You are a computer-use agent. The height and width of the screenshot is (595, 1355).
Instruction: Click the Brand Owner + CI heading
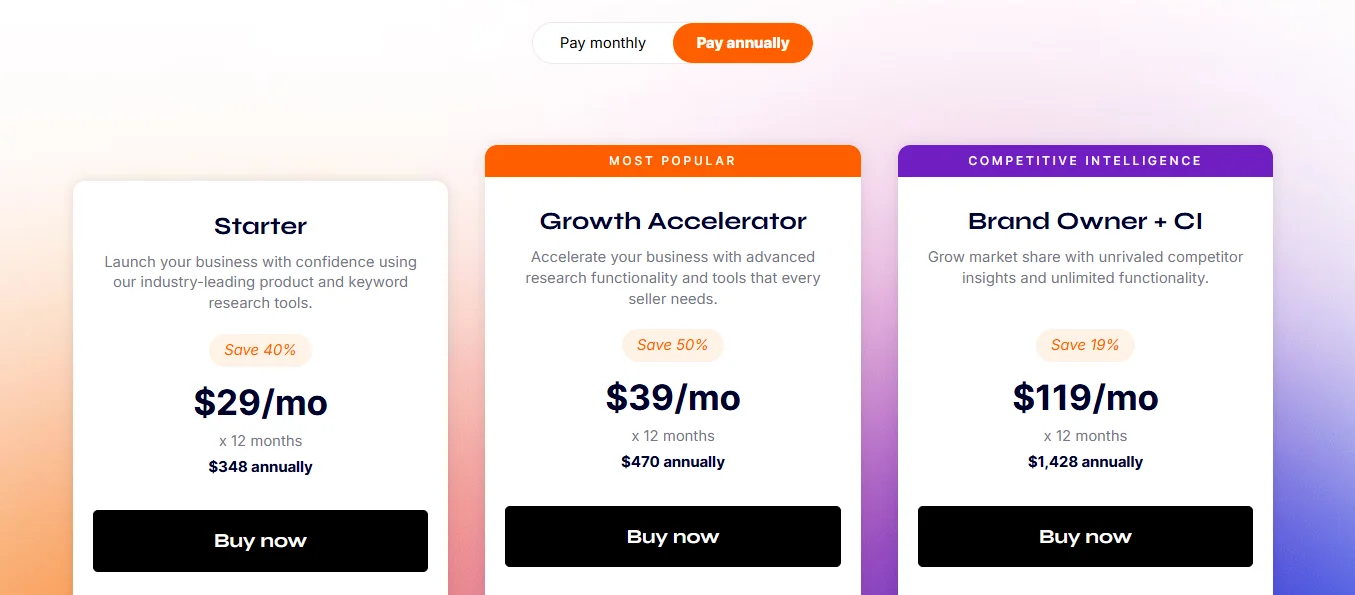(x=1085, y=221)
